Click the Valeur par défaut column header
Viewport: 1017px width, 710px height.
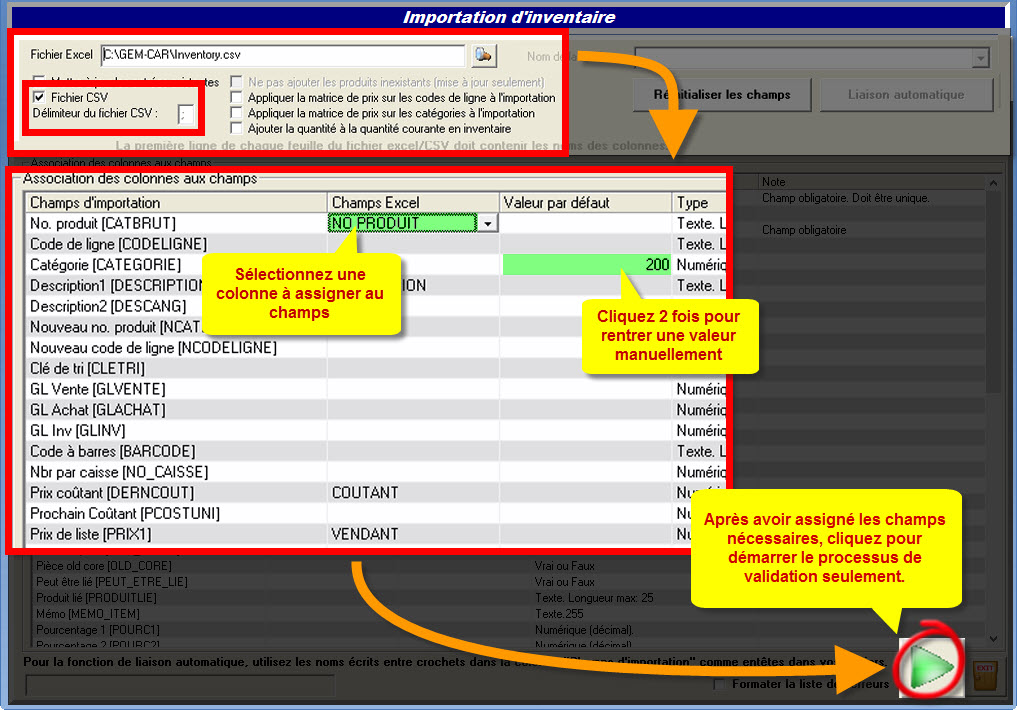tap(586, 203)
